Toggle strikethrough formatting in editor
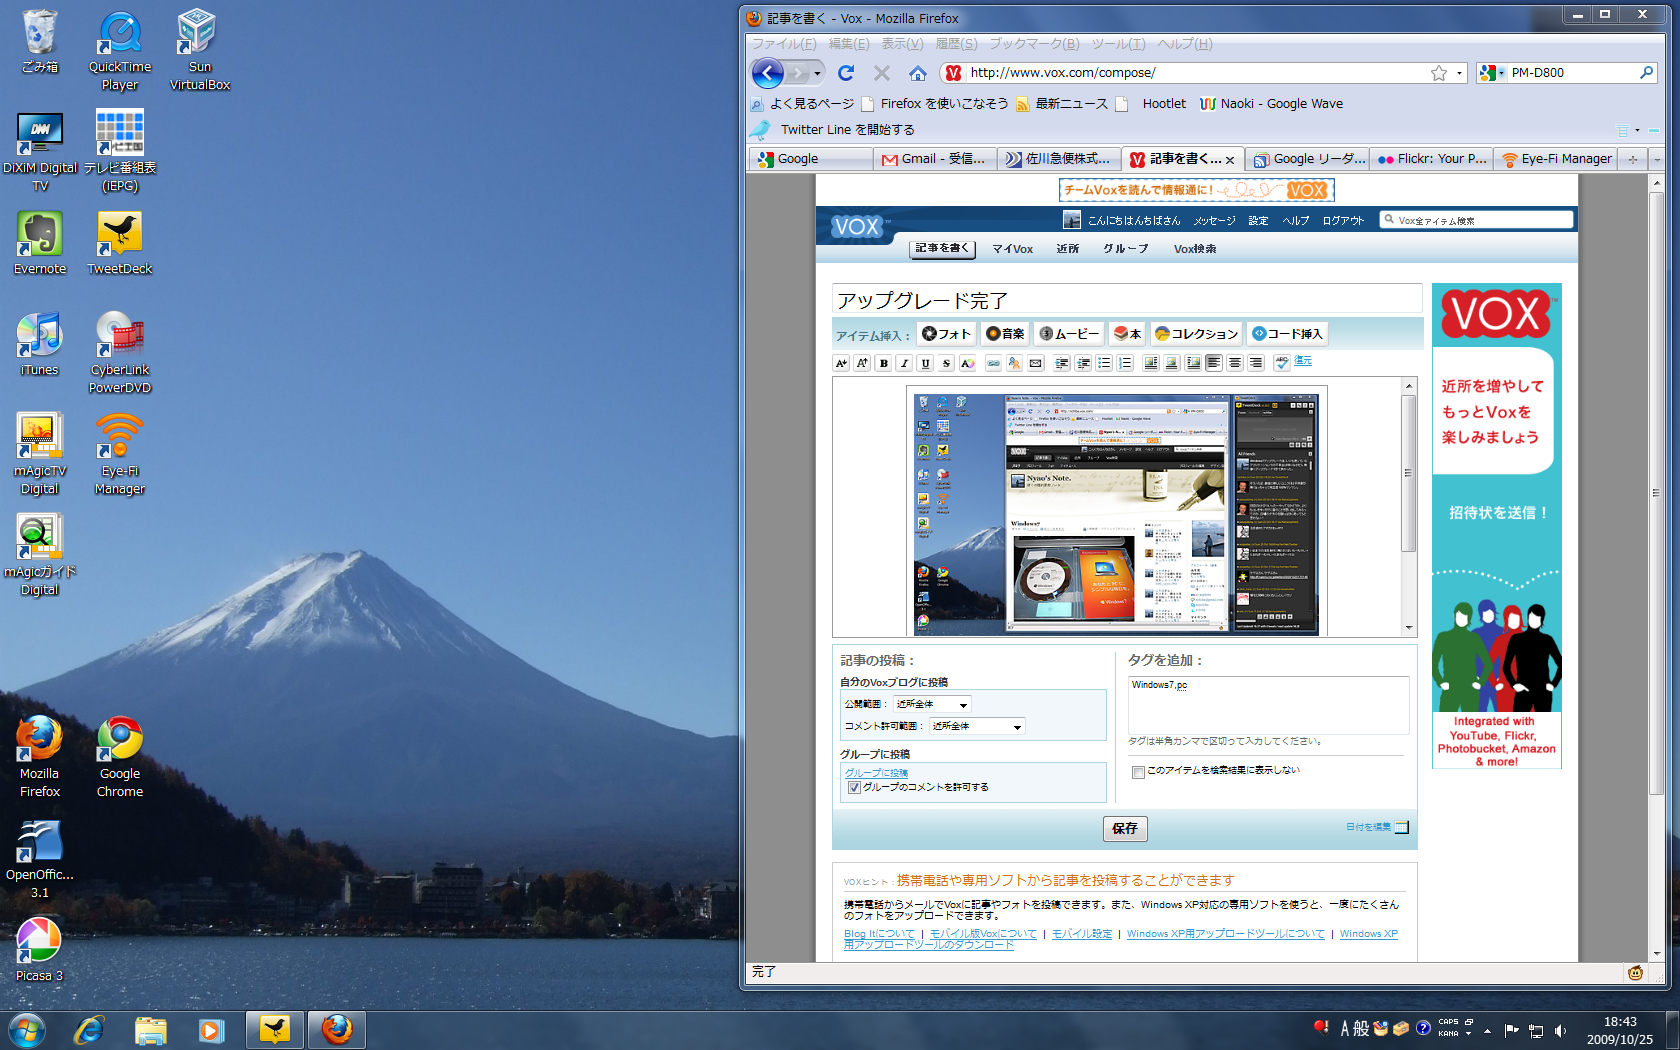The width and height of the screenshot is (1680, 1050). click(x=947, y=363)
